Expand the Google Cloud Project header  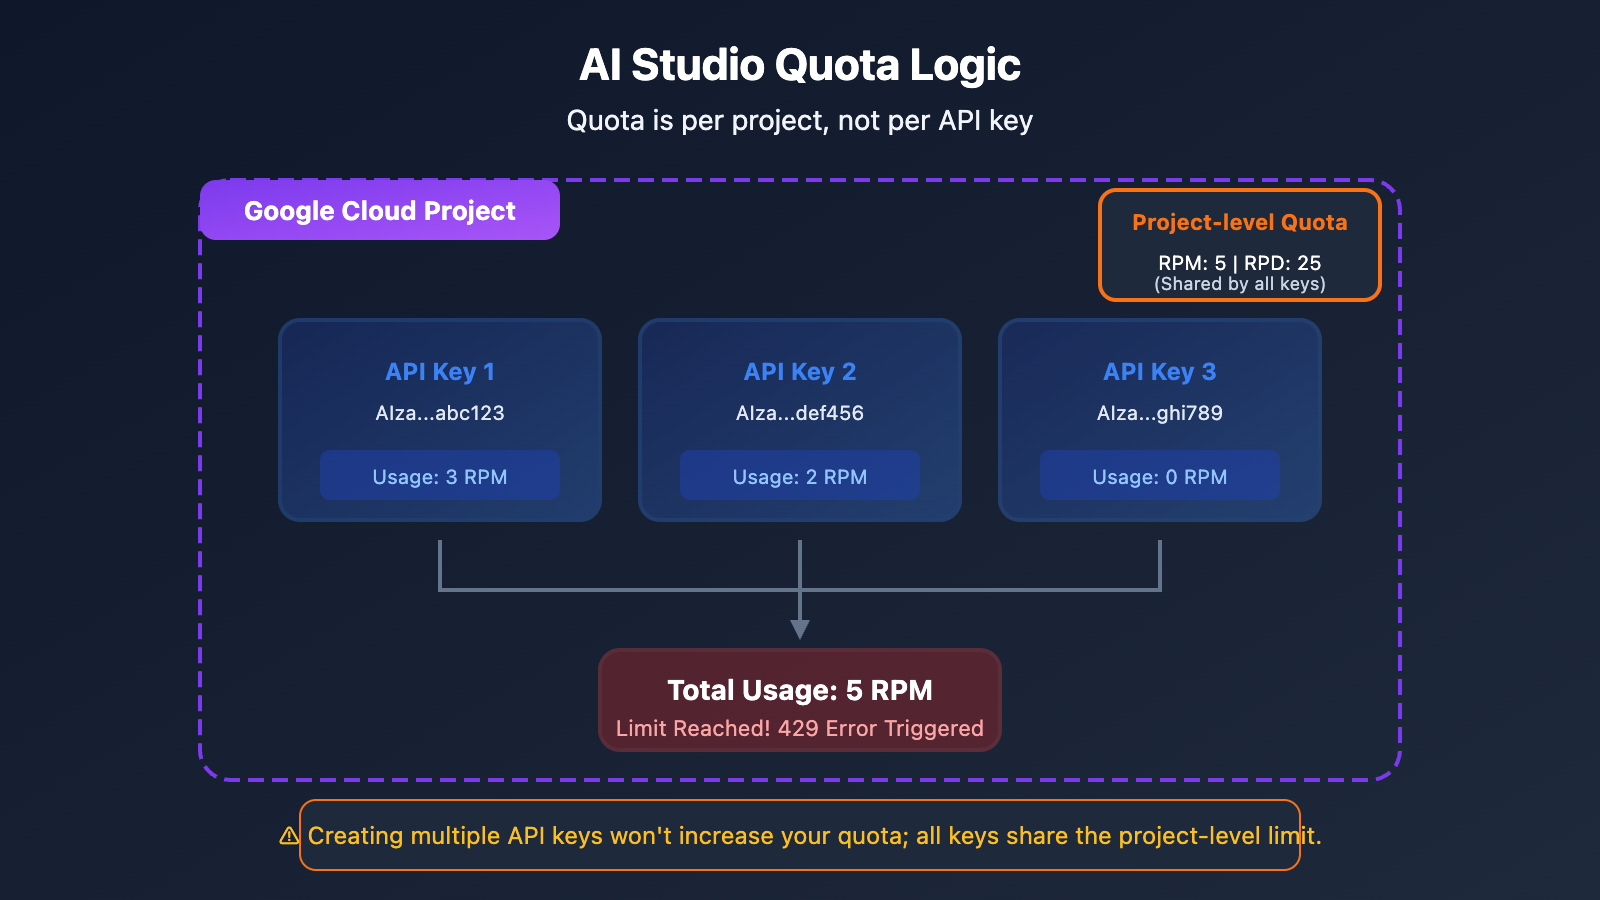click(x=380, y=211)
